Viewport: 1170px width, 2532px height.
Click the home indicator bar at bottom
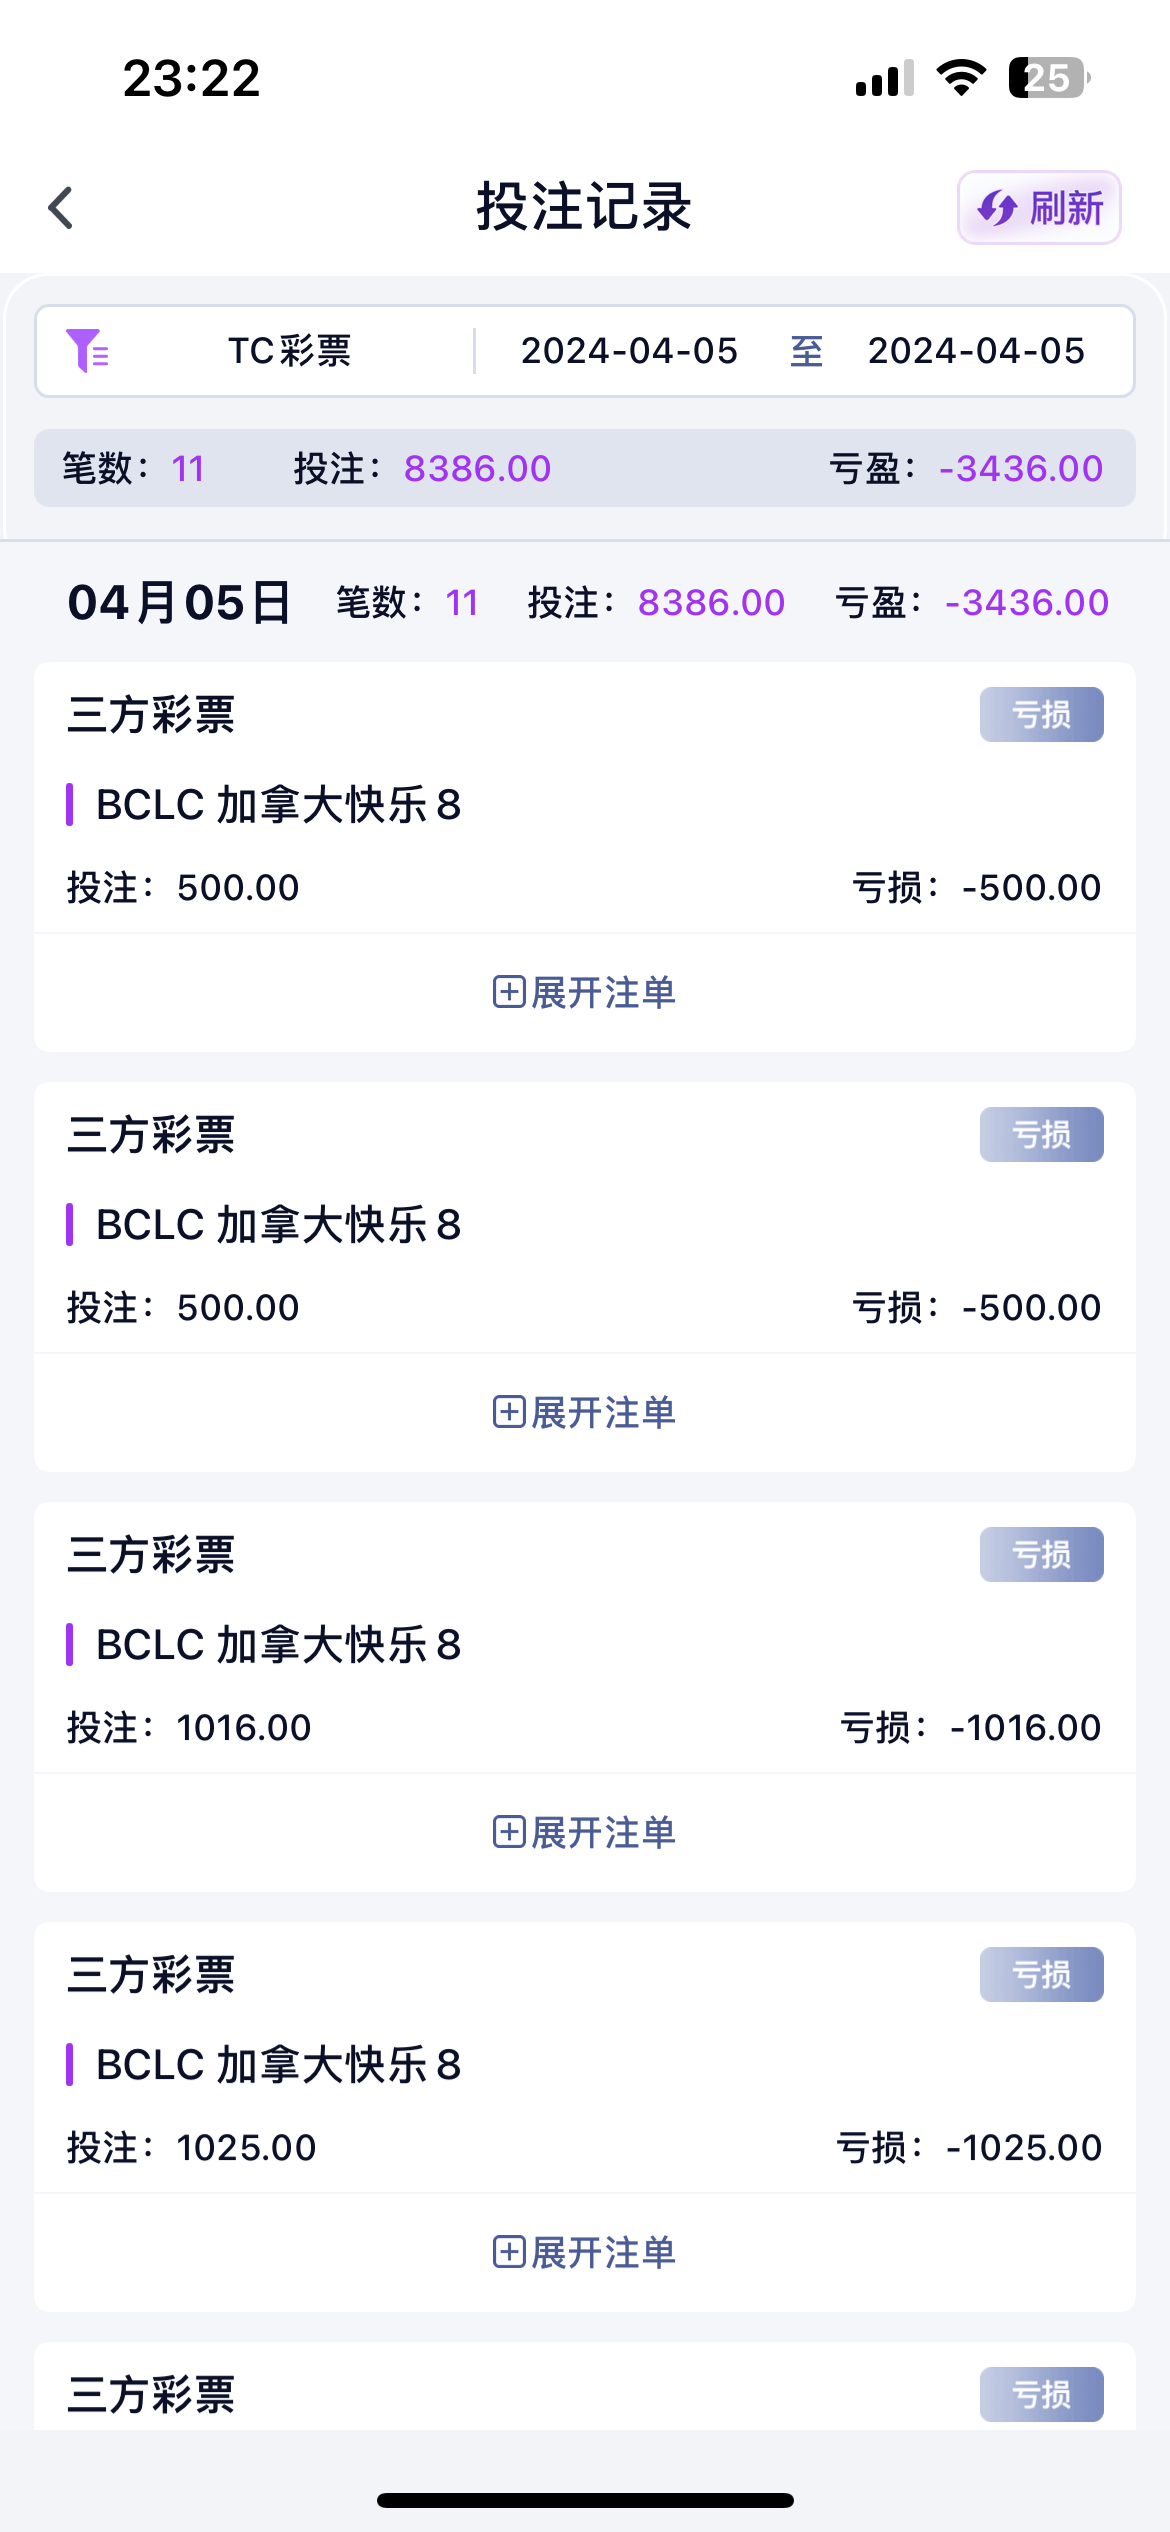(x=585, y=2500)
